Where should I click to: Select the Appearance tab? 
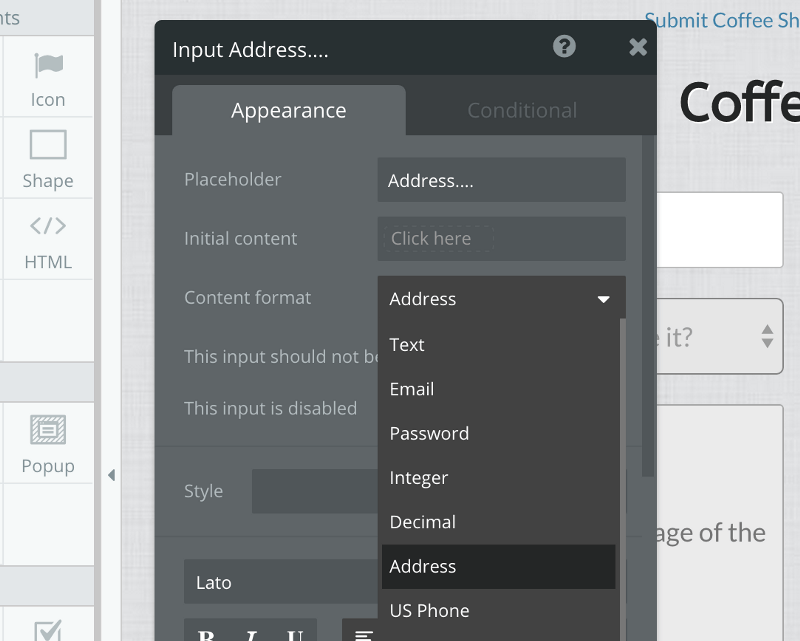[x=289, y=110]
